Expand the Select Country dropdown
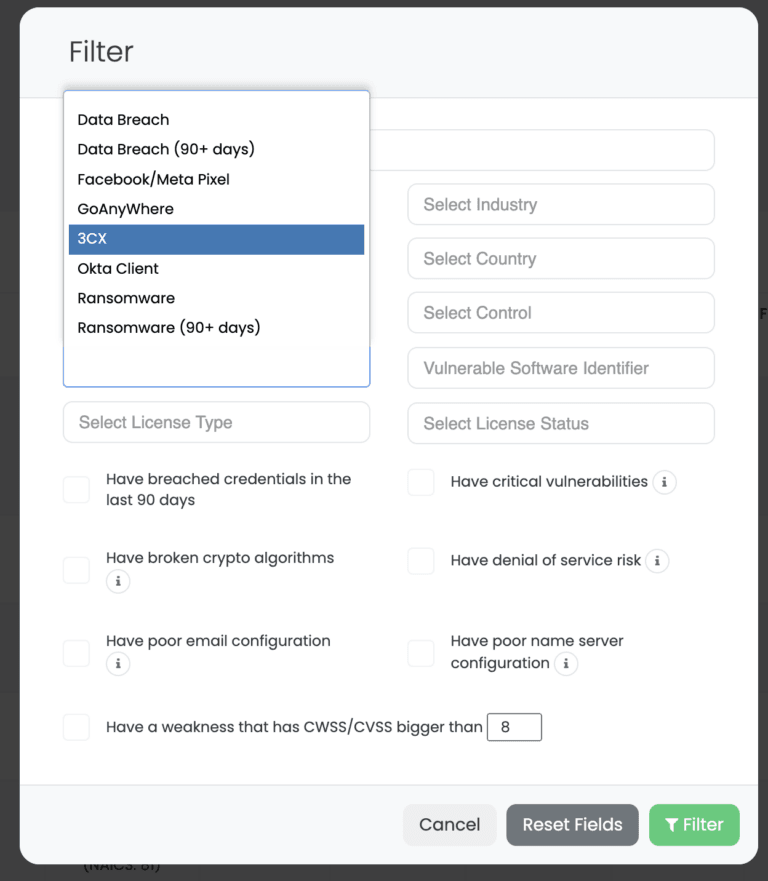Screen dimensions: 768x881 560,259
